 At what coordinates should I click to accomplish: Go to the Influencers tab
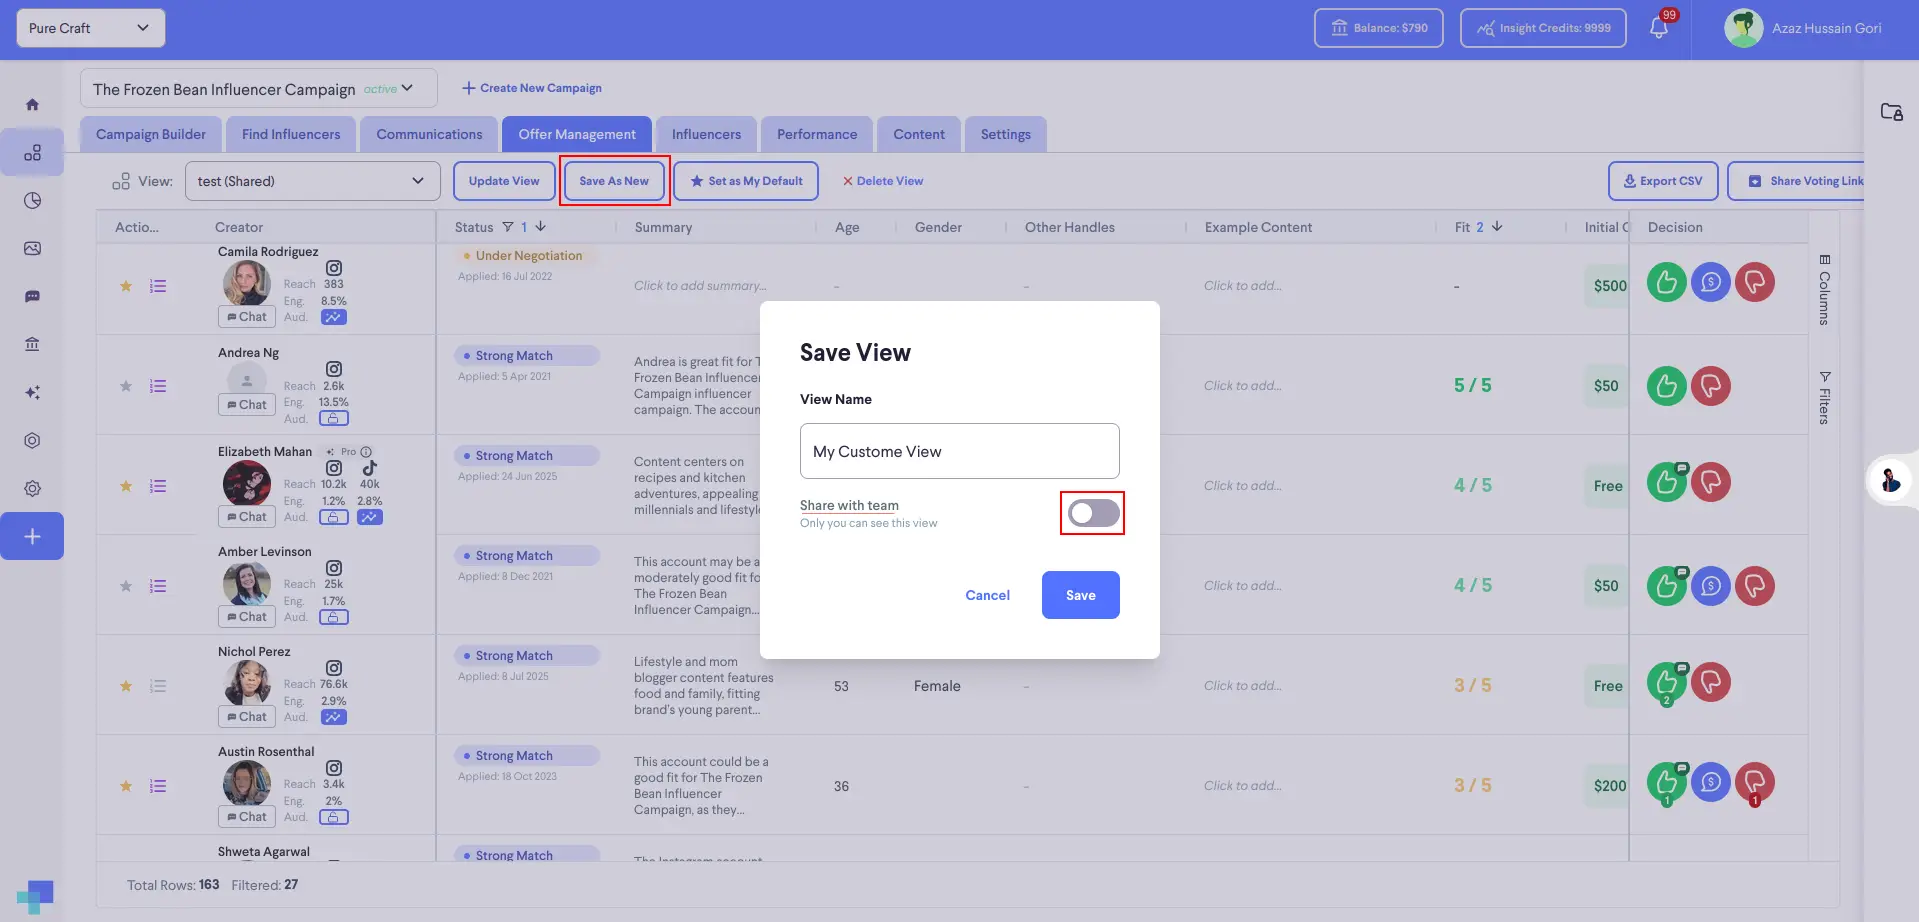[x=706, y=134]
